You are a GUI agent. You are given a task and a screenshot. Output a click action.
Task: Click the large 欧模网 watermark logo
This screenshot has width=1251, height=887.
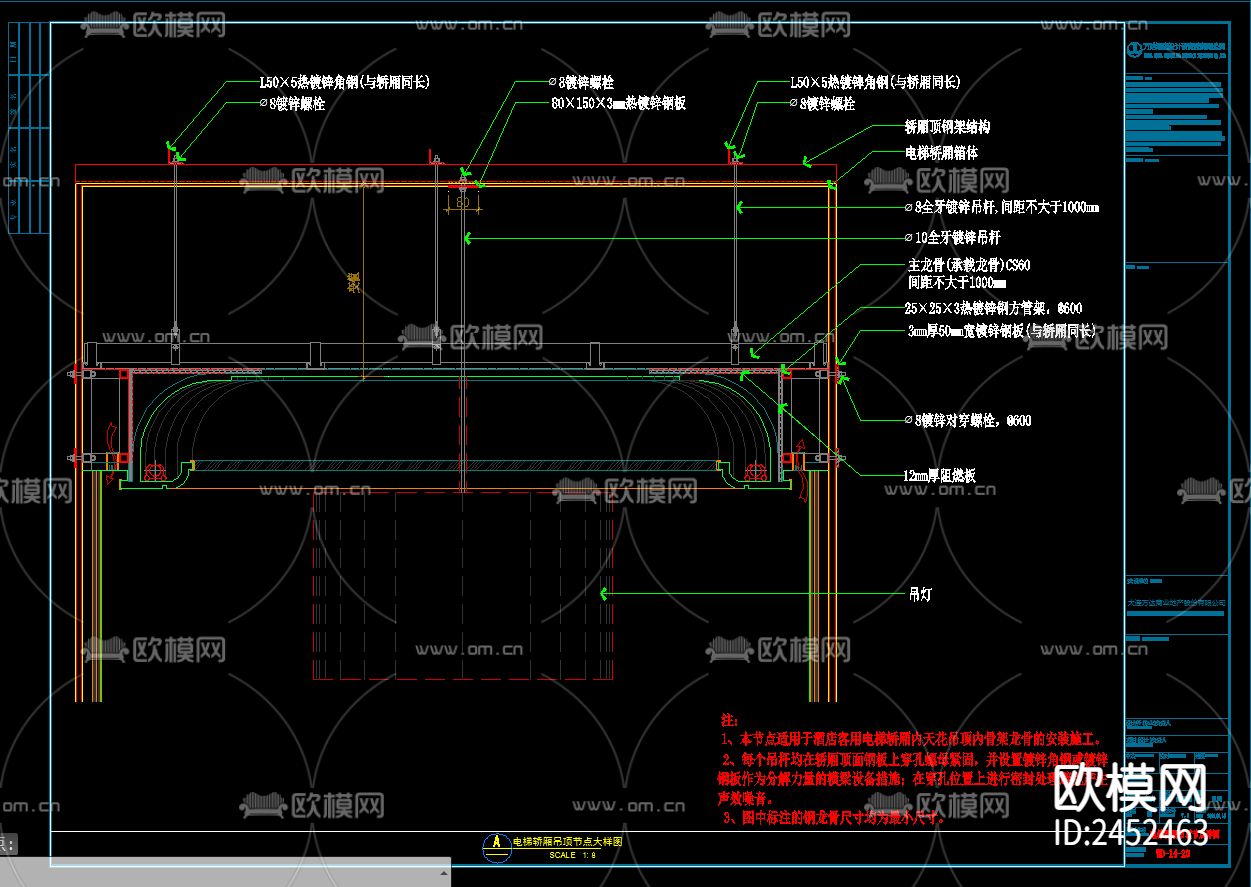1131,790
